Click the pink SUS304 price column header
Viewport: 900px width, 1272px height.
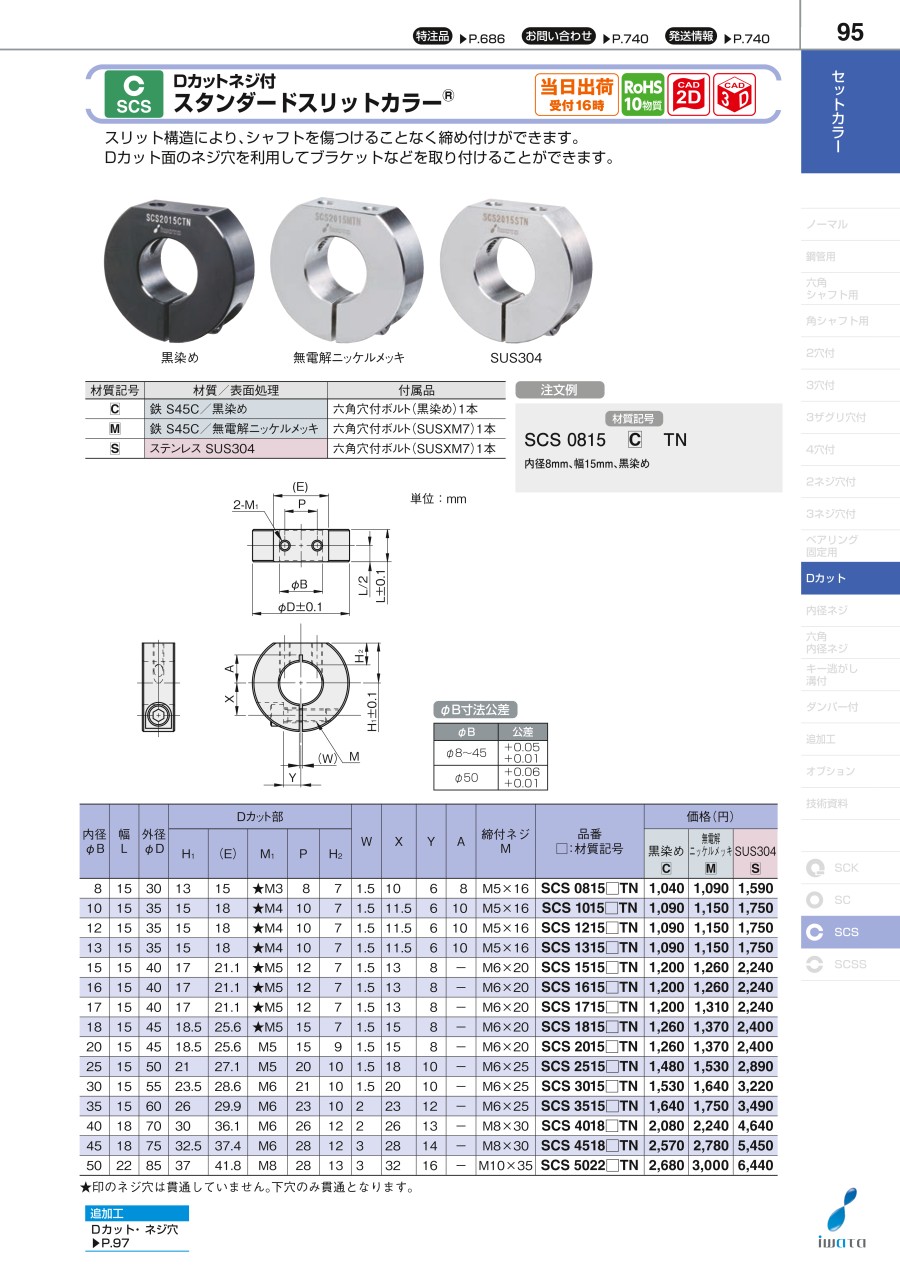[x=755, y=857]
